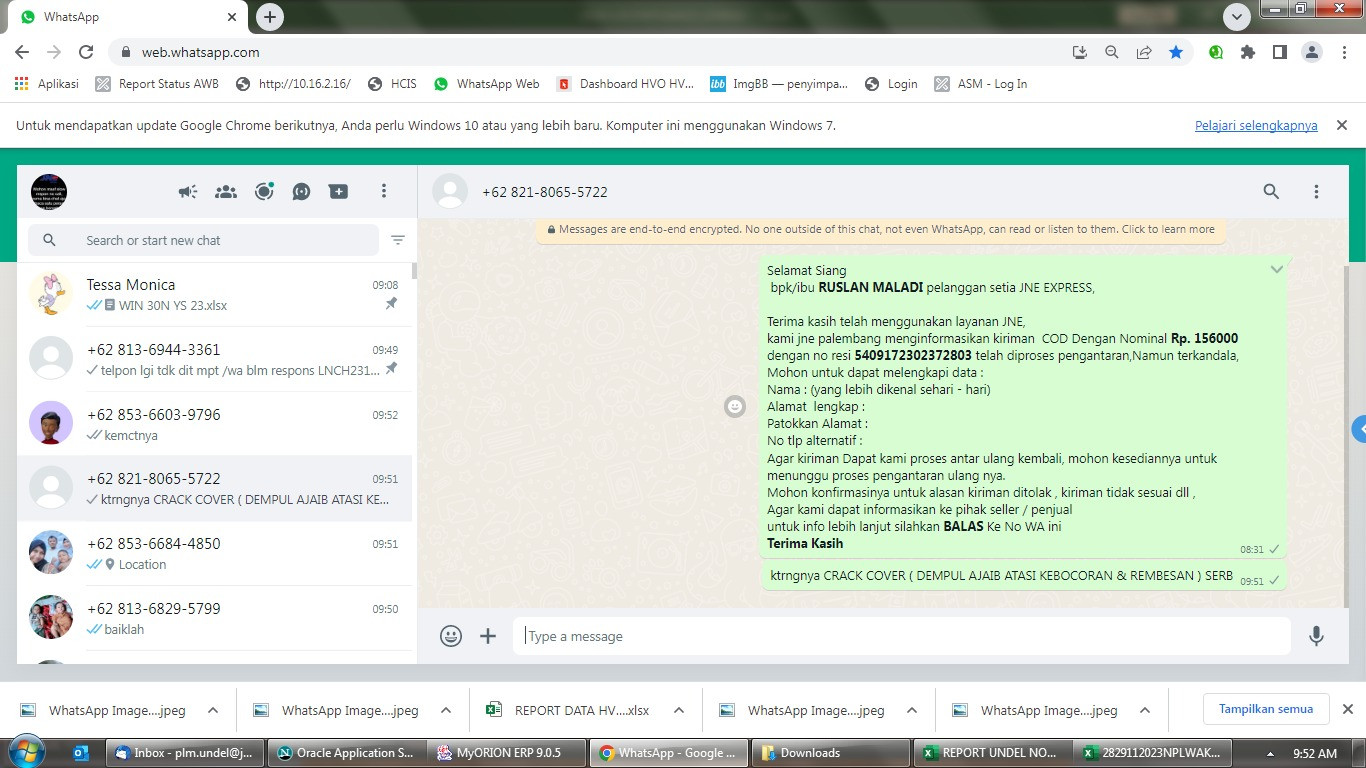Open the conversation three-dot menu
1366x768 pixels.
1316,191
